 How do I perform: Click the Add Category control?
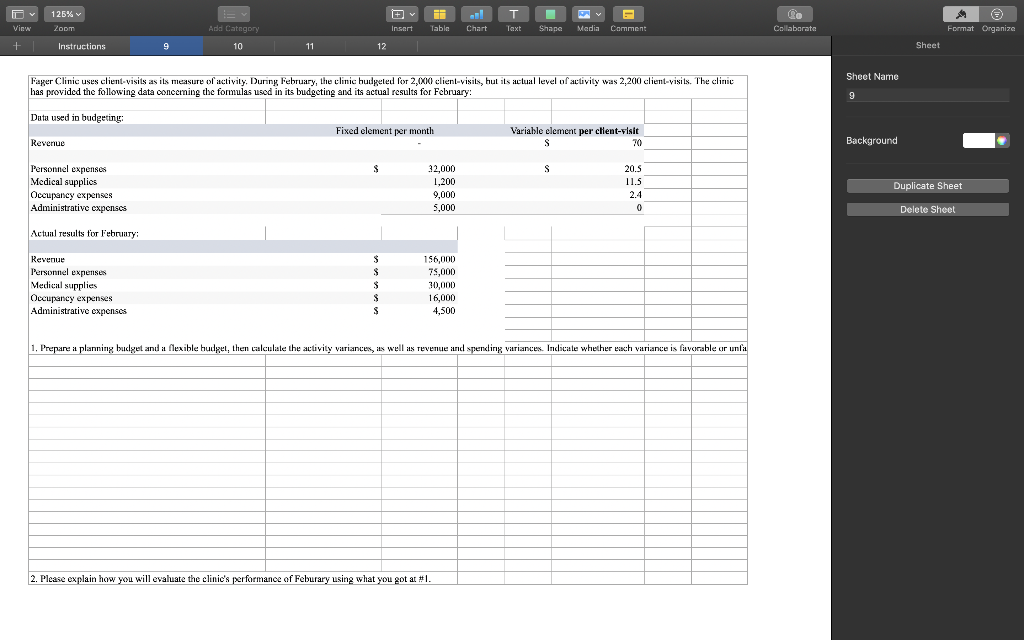(x=234, y=15)
